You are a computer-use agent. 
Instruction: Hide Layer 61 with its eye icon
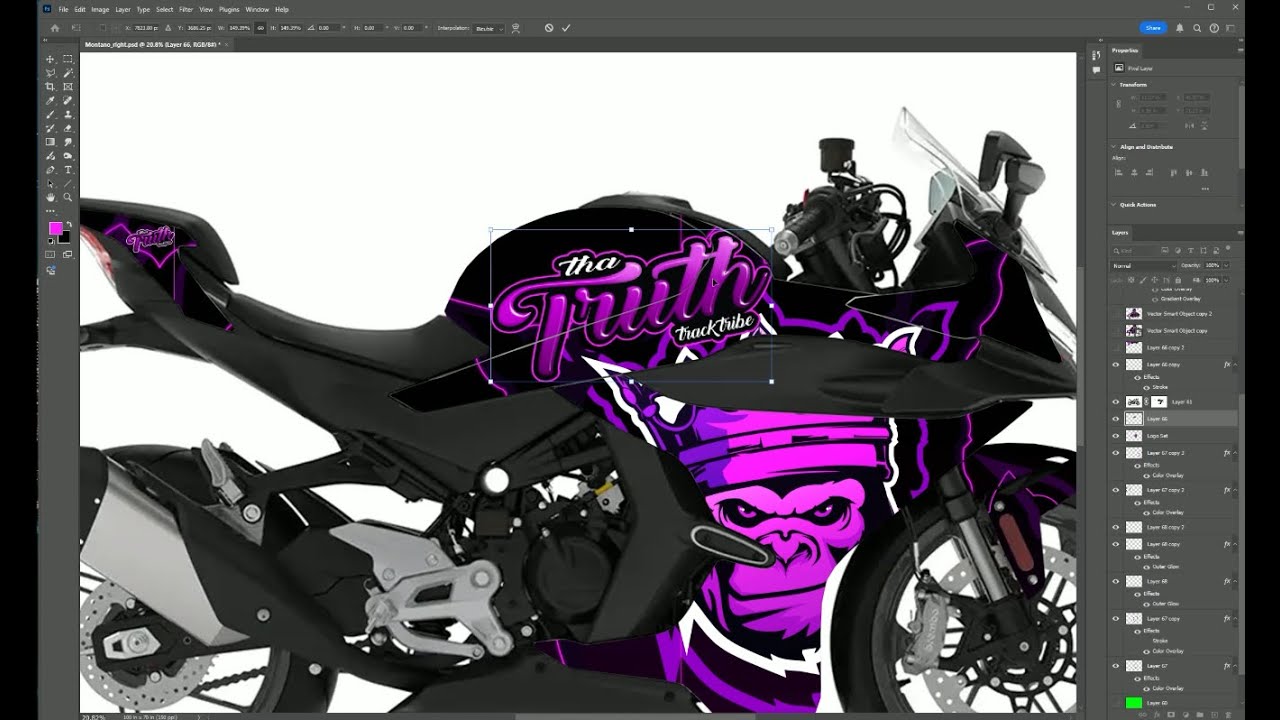(1116, 402)
